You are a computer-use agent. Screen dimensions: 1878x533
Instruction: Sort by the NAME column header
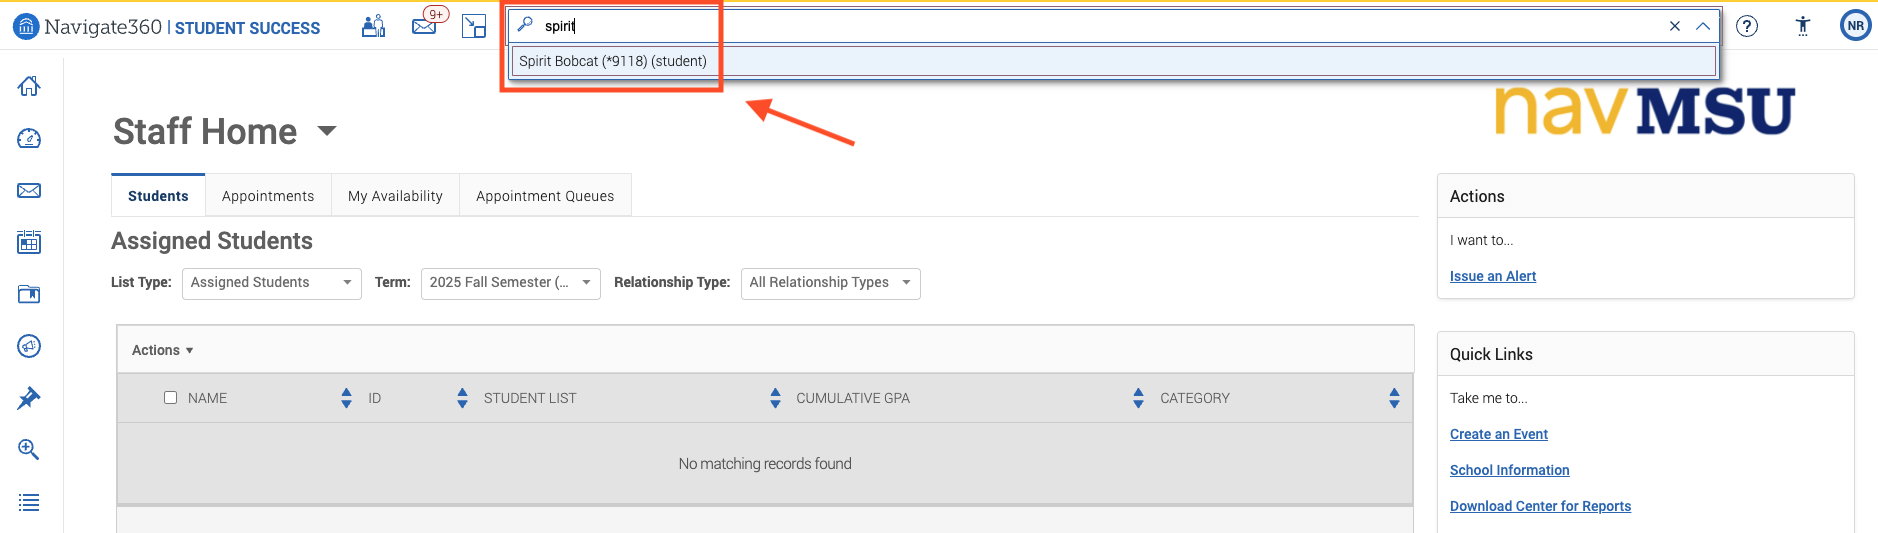[208, 398]
